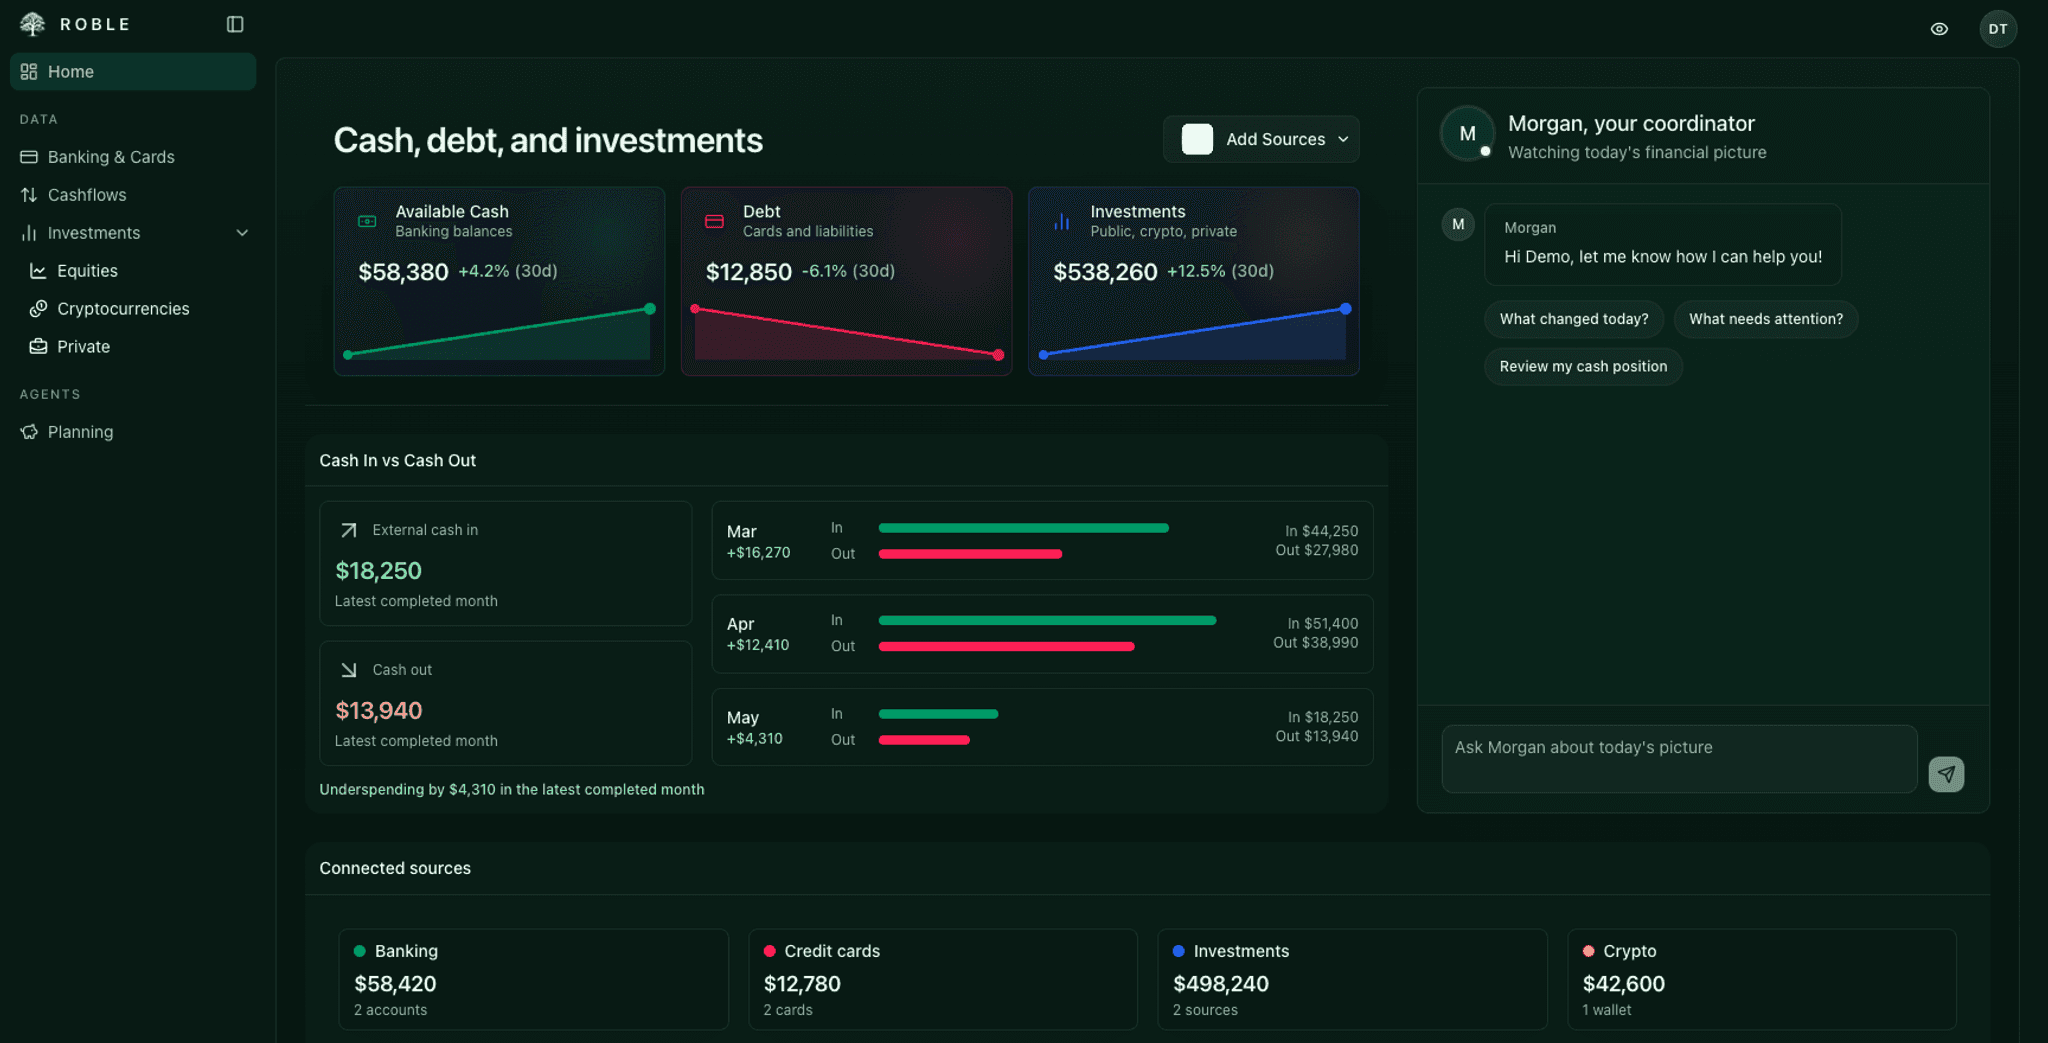Image resolution: width=2048 pixels, height=1043 pixels.
Task: Click the Debt card icon
Action: [x=714, y=221]
